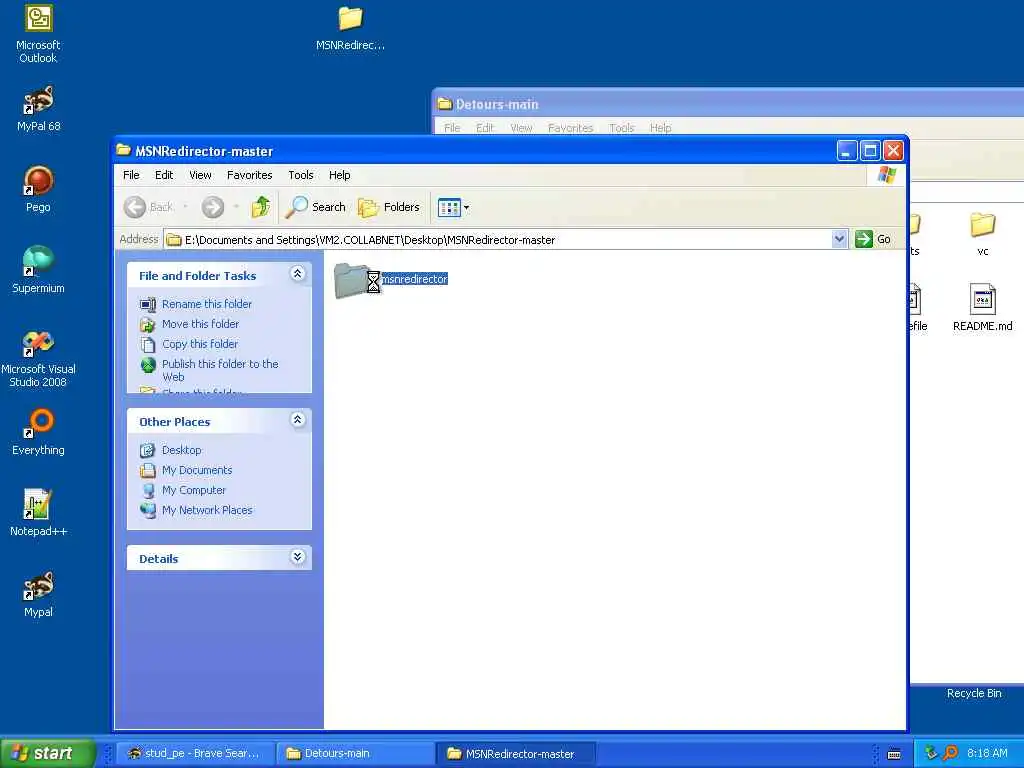Open the View menu
The width and height of the screenshot is (1024, 768).
pyautogui.click(x=200, y=175)
